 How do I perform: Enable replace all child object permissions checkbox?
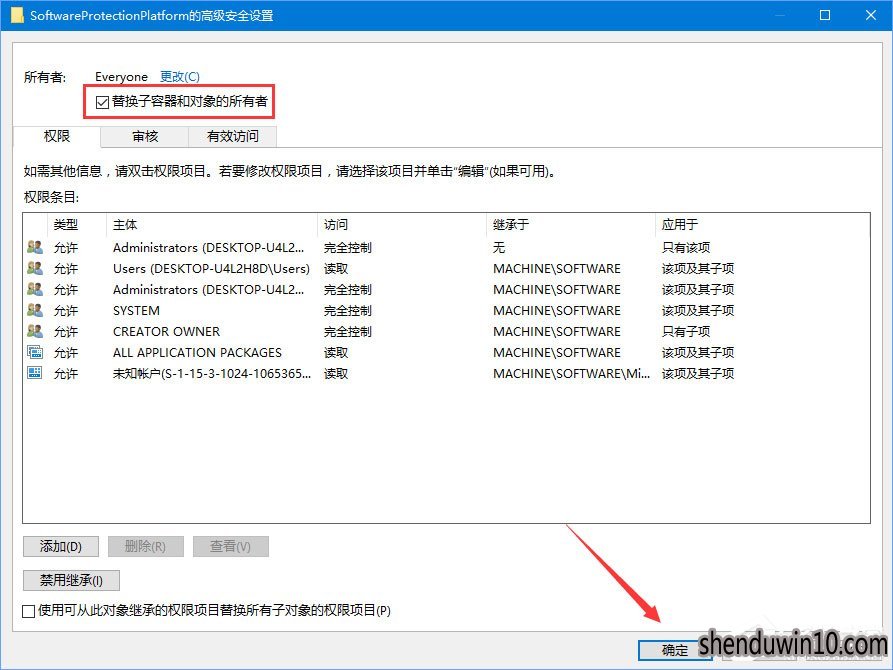[x=28, y=611]
